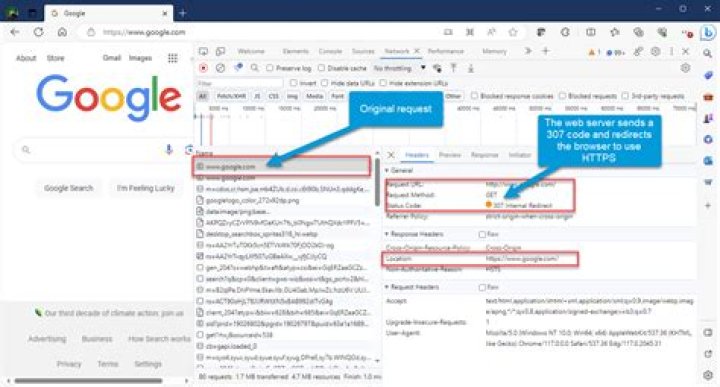Toggle DevTools inspect element icon

(x=203, y=51)
